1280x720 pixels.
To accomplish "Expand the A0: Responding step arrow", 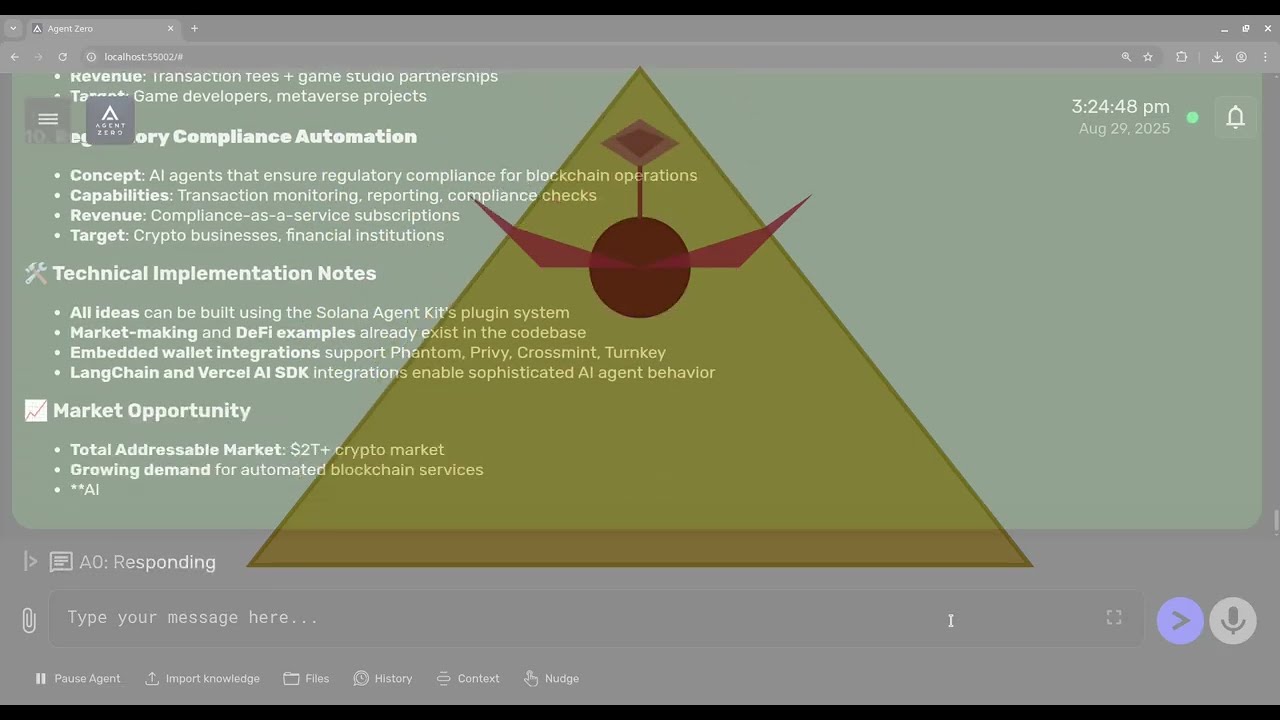I will coord(31,562).
